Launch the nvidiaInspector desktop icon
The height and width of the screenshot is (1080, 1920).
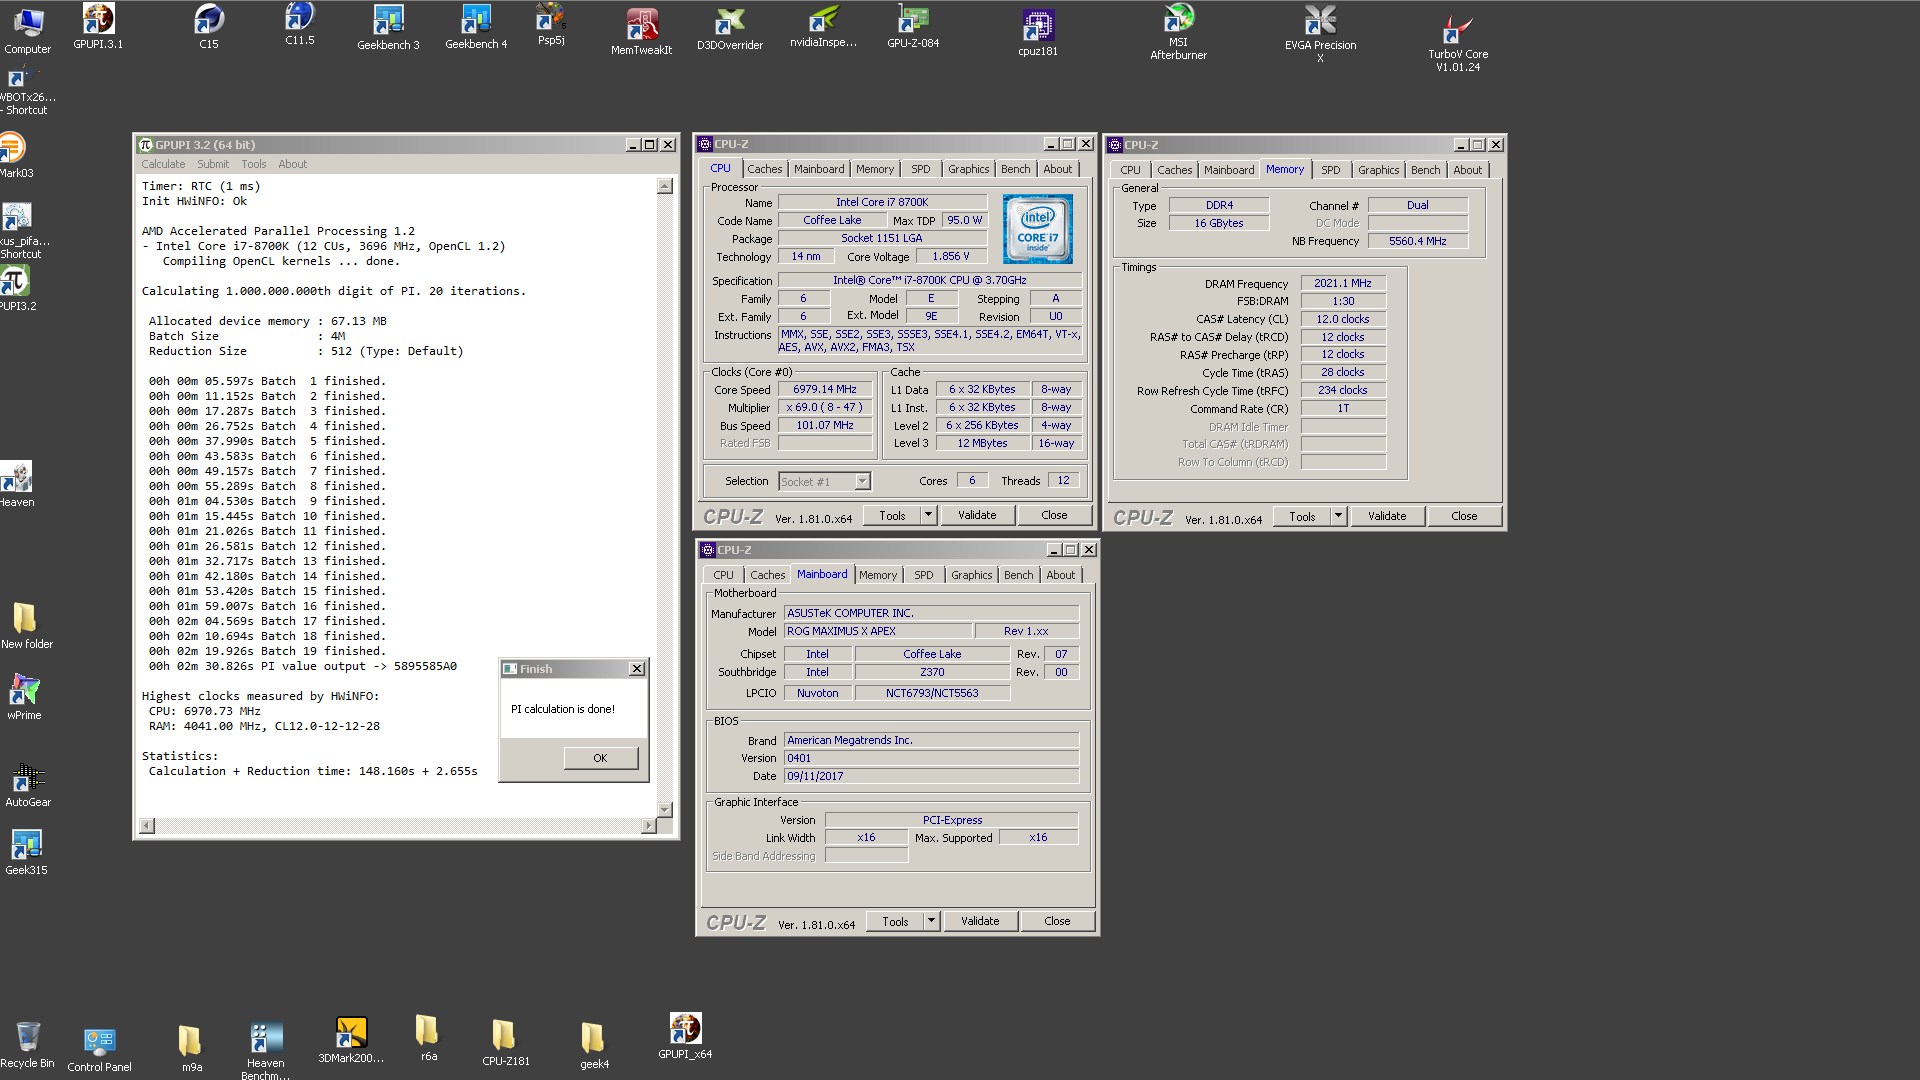pos(823,27)
